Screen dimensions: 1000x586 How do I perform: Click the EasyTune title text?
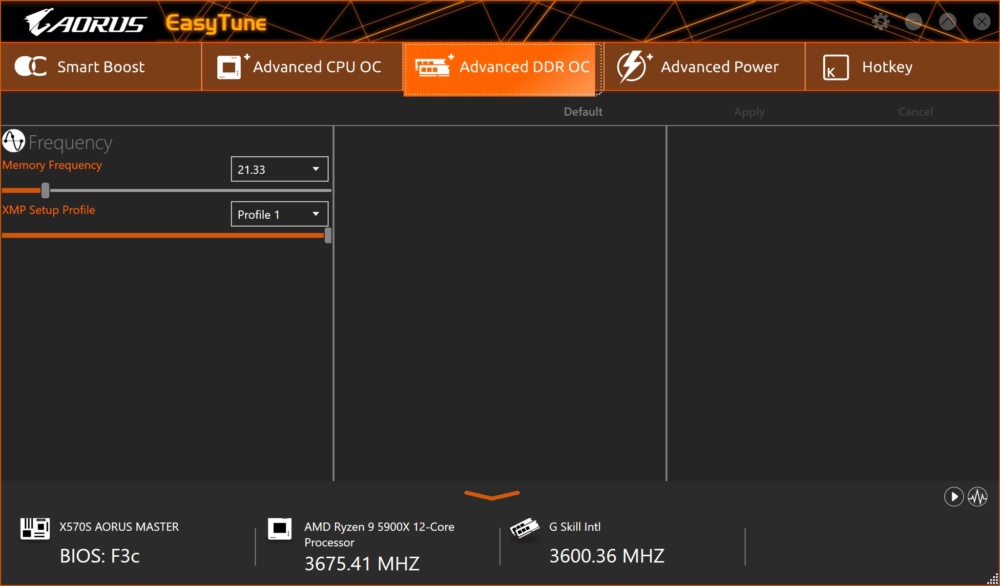216,24
